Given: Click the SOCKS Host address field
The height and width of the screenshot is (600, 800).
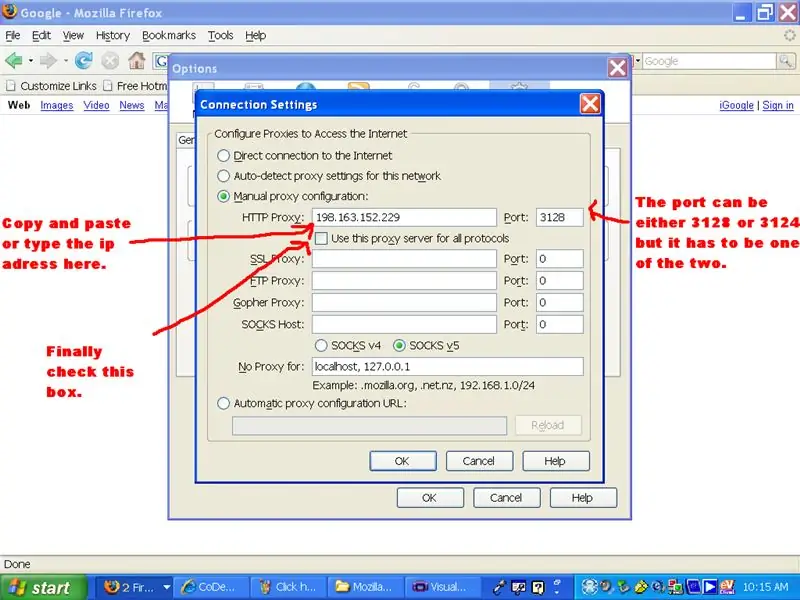Looking at the screenshot, I should click(x=404, y=324).
